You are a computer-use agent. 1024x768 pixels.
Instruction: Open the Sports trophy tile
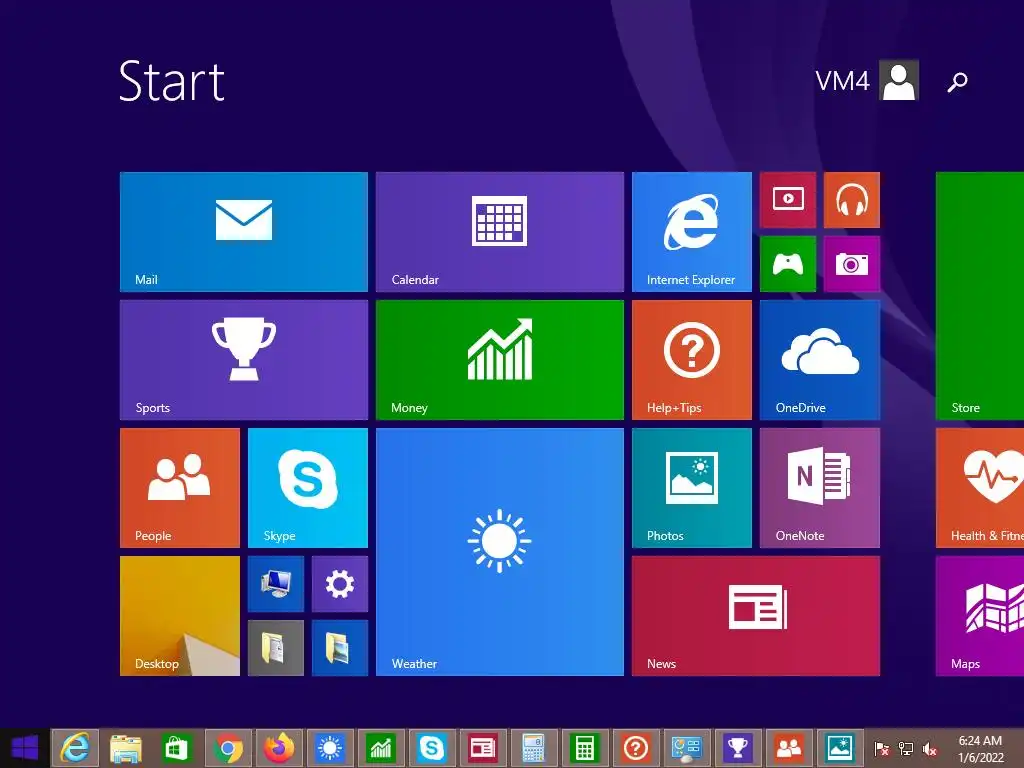[244, 360]
